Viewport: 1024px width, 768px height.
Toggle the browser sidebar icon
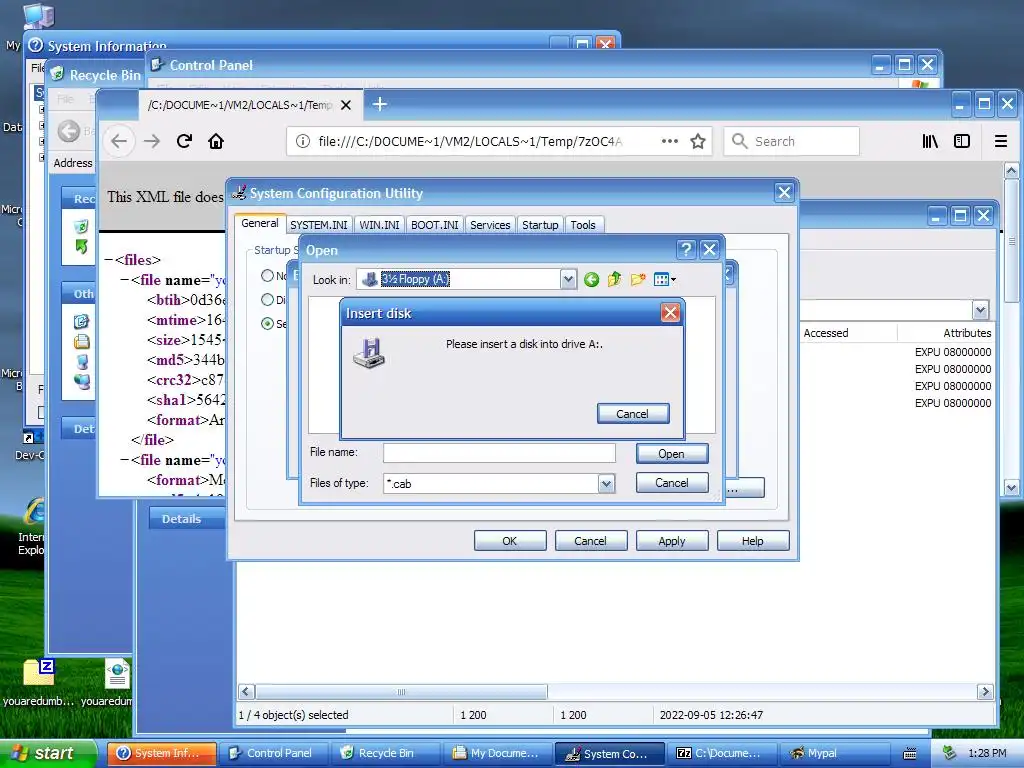coord(962,141)
